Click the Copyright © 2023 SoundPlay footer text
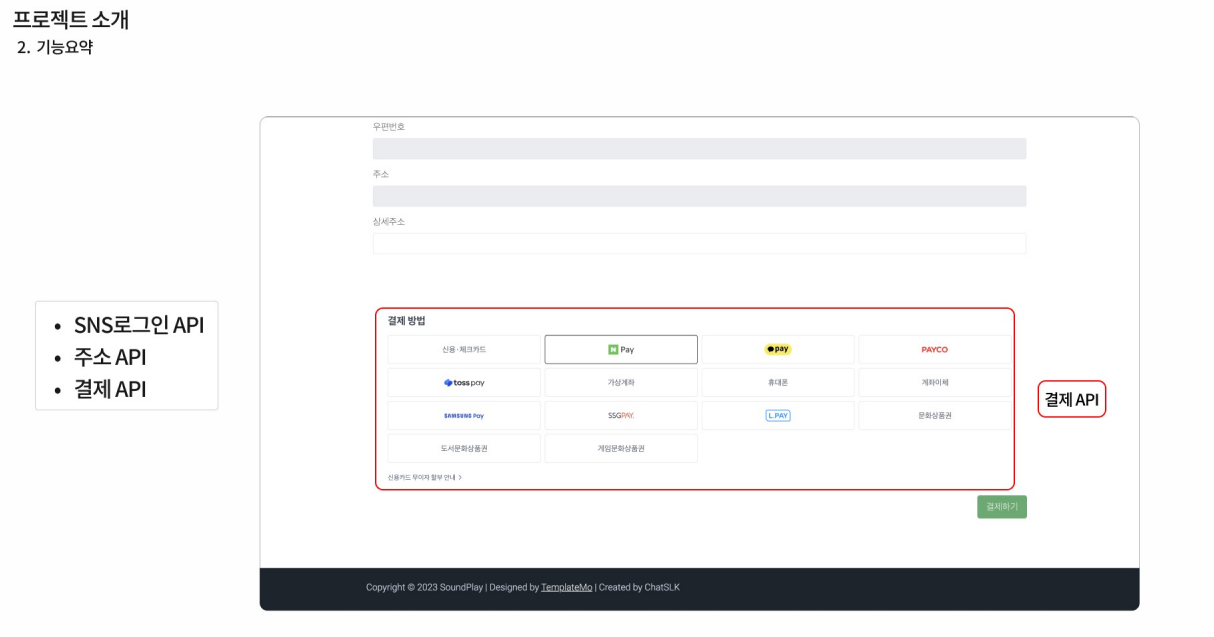This screenshot has width=1214, height=637. [x=424, y=588]
